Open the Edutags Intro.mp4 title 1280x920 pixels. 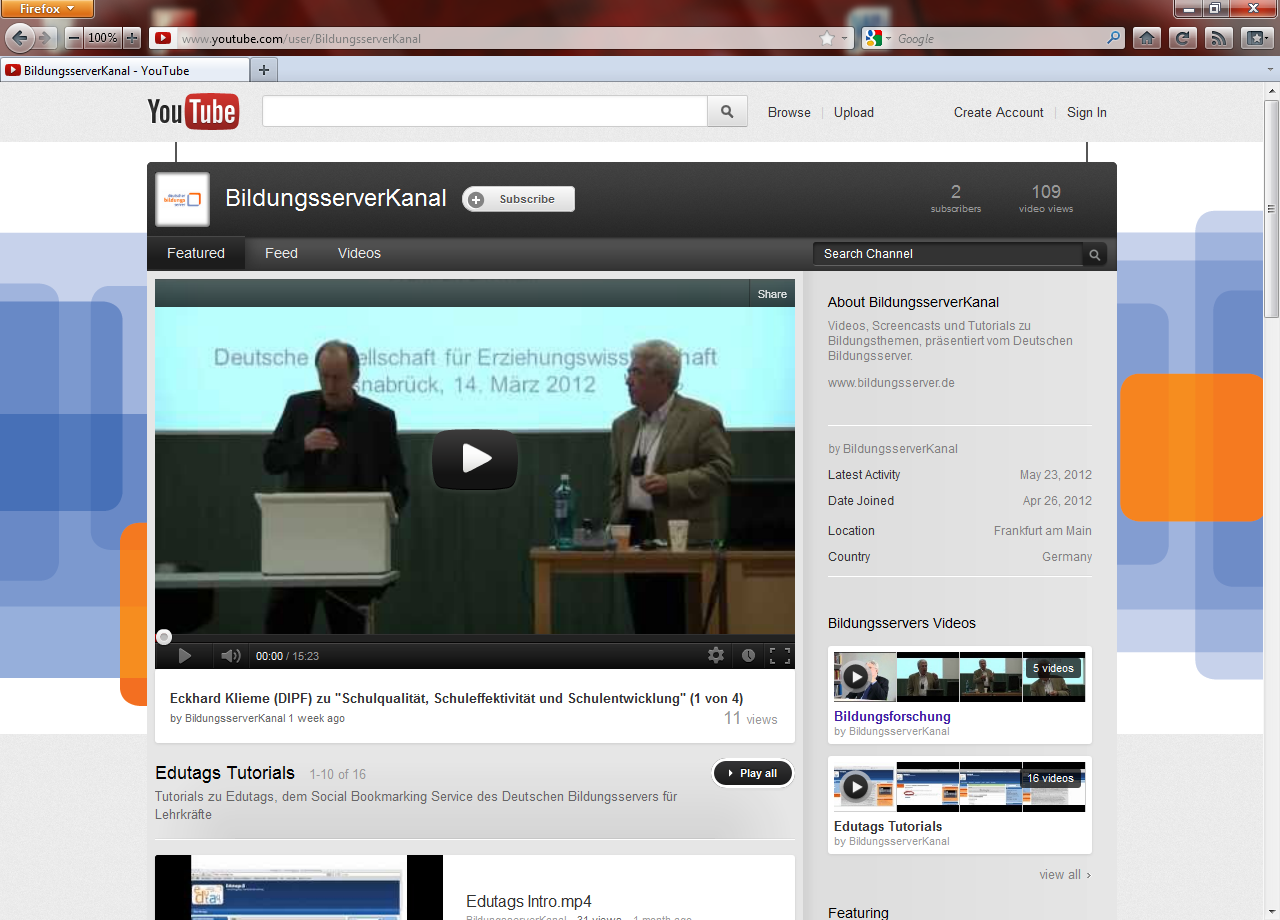[x=529, y=901]
